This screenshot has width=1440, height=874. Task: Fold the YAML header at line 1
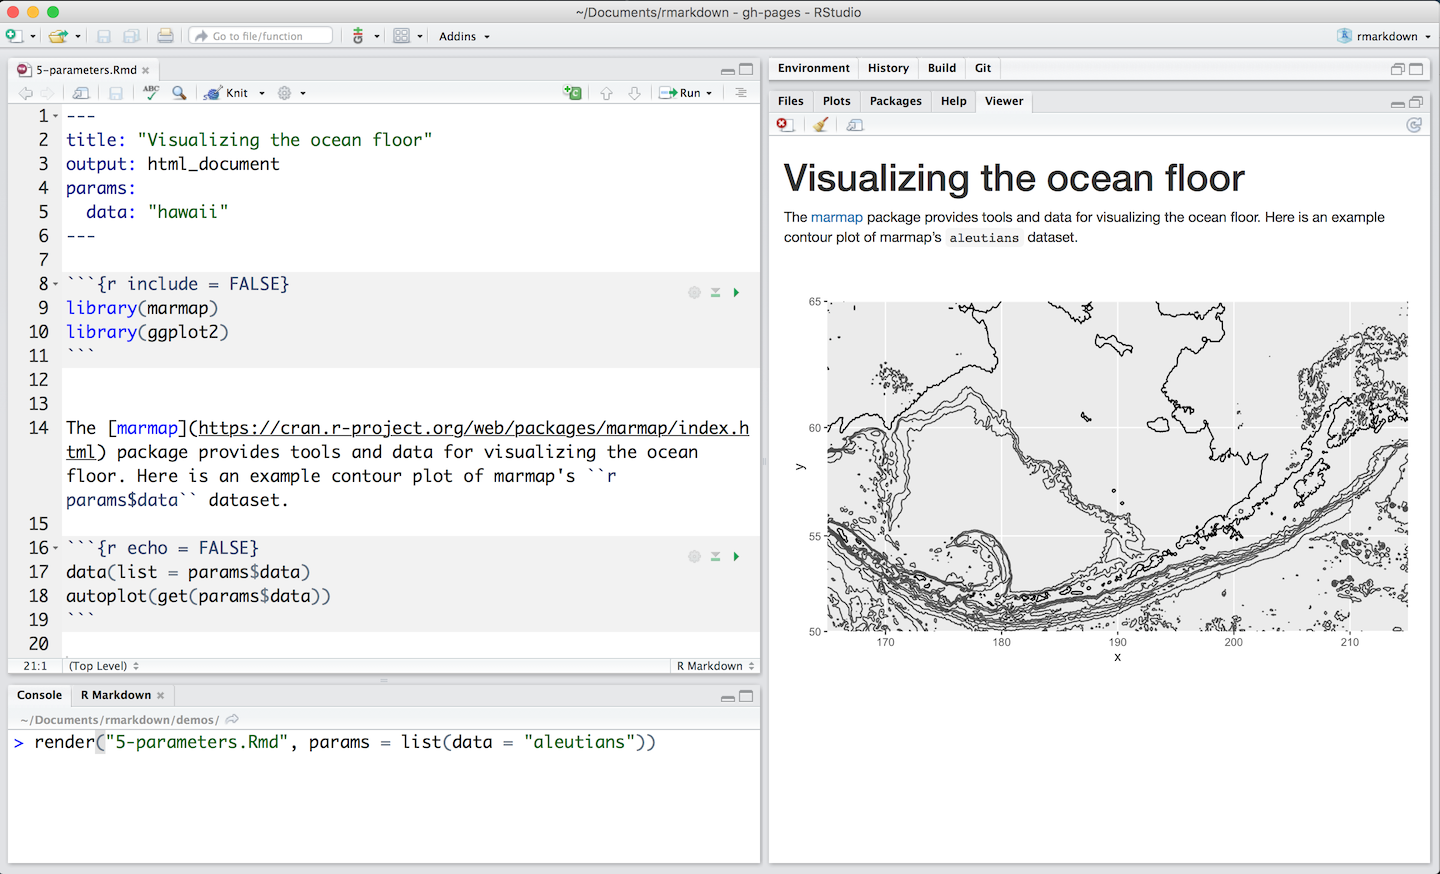pos(55,116)
